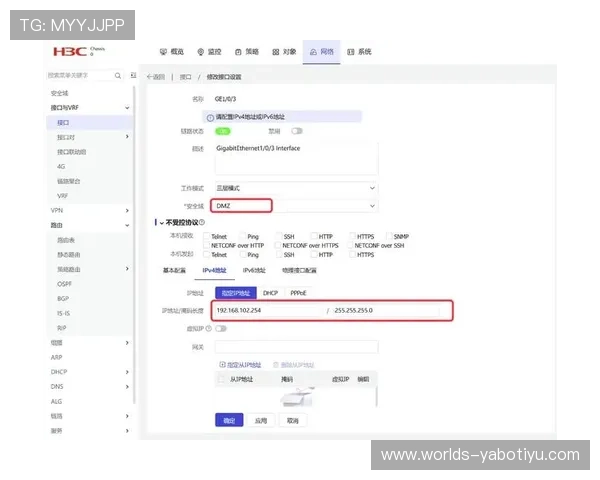Image resolution: width=600 pixels, height=480 pixels.
Task: Go back via ←返回 link
Action: (156, 77)
